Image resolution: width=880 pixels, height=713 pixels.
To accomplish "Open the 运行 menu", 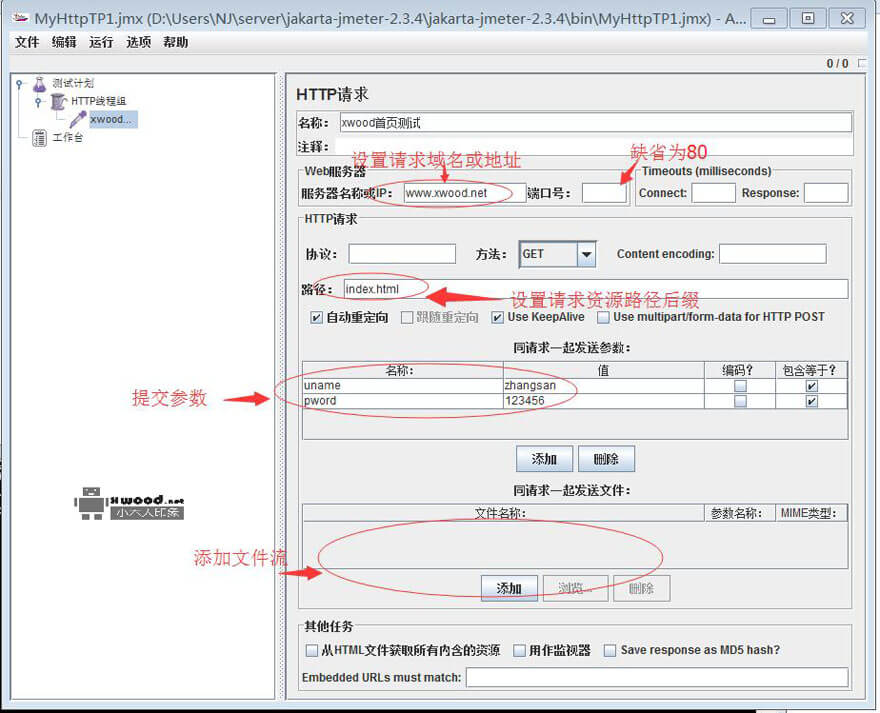I will [x=101, y=42].
